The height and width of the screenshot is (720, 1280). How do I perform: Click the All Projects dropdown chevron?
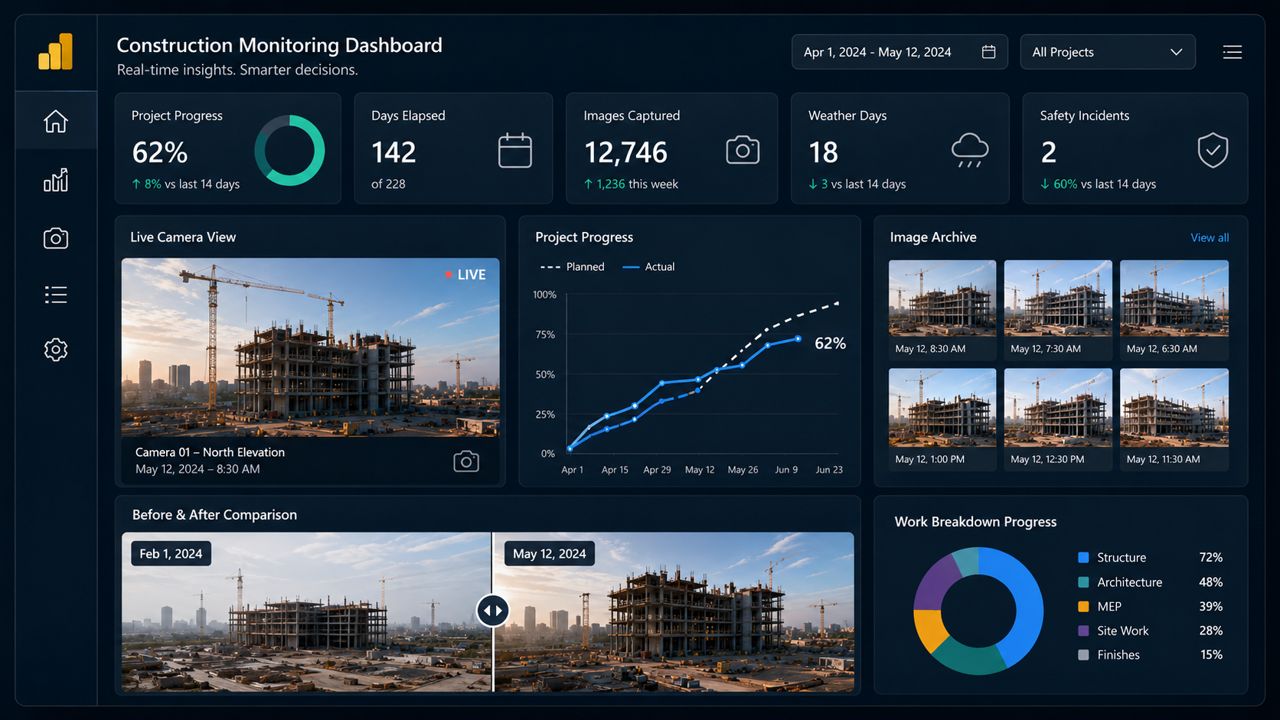point(1176,52)
